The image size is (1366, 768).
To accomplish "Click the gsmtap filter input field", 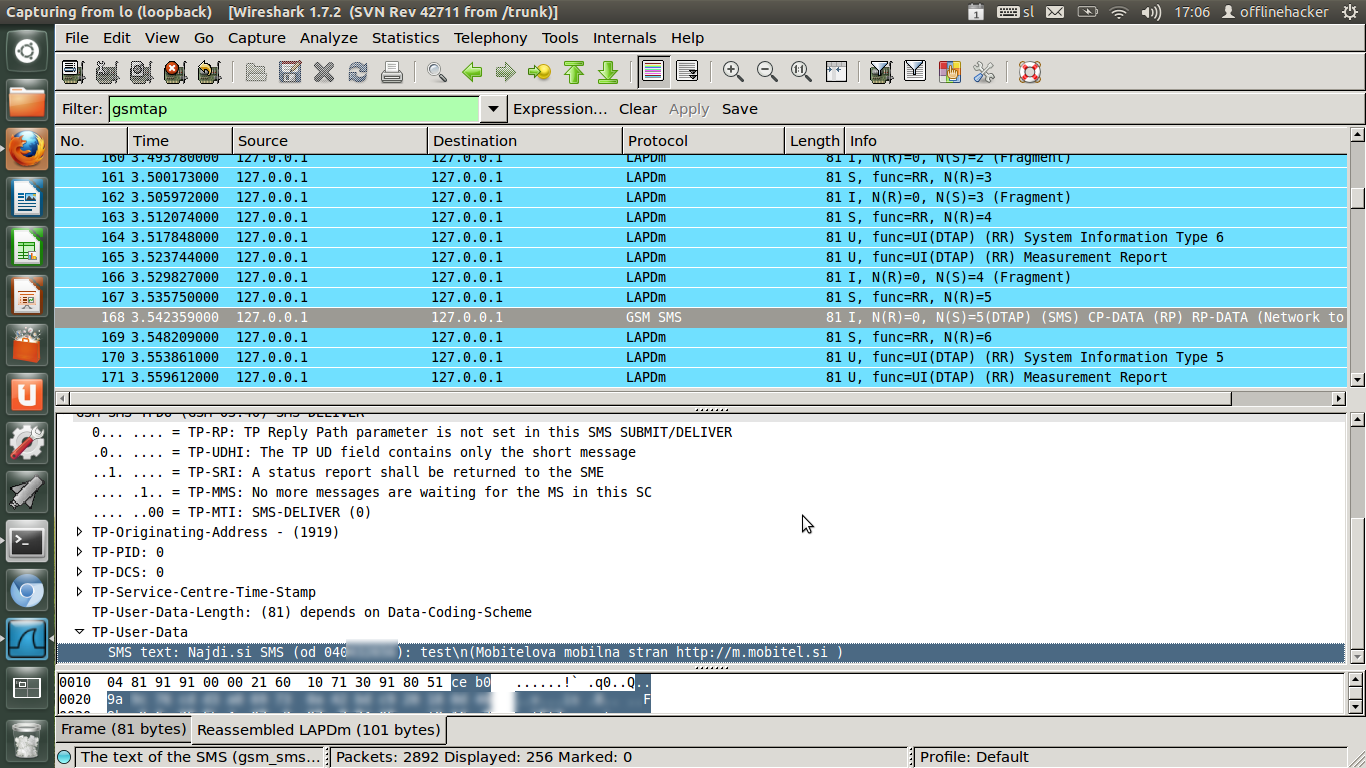I will click(x=294, y=109).
